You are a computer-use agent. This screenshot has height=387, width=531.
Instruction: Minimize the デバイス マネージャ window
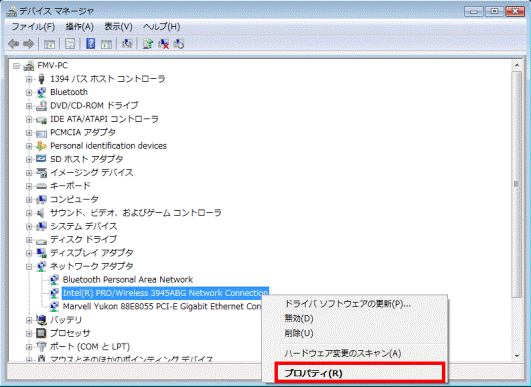474,12
